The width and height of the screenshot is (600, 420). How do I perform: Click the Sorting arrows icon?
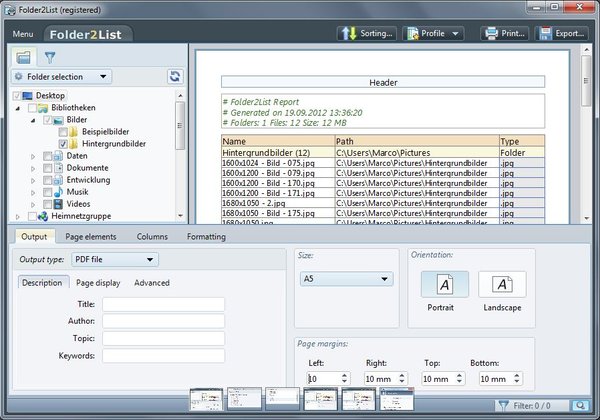coord(349,34)
